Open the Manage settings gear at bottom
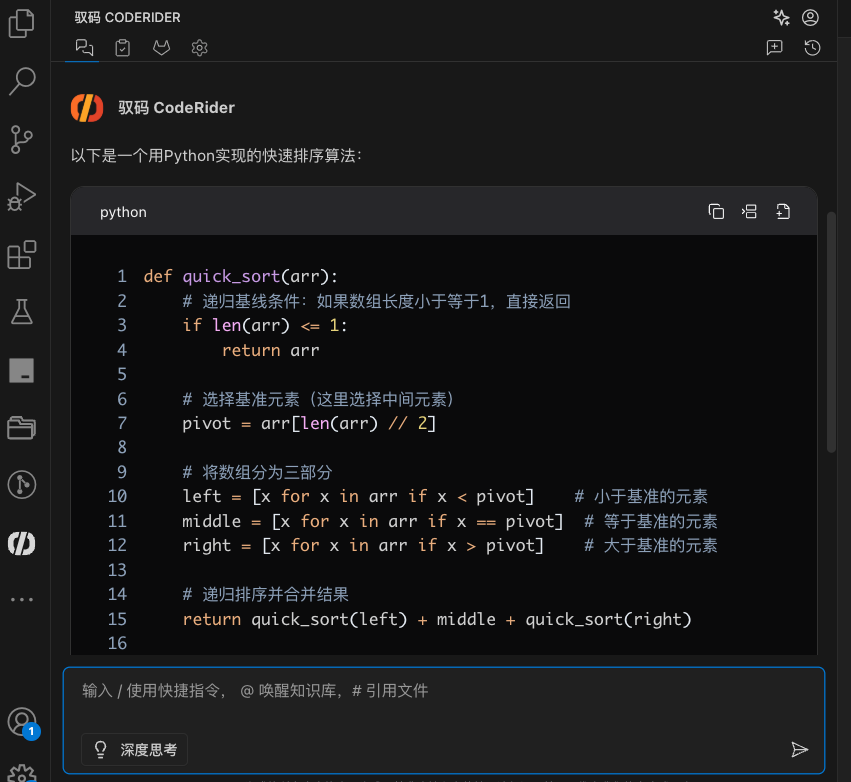The height and width of the screenshot is (782, 851). [22, 773]
